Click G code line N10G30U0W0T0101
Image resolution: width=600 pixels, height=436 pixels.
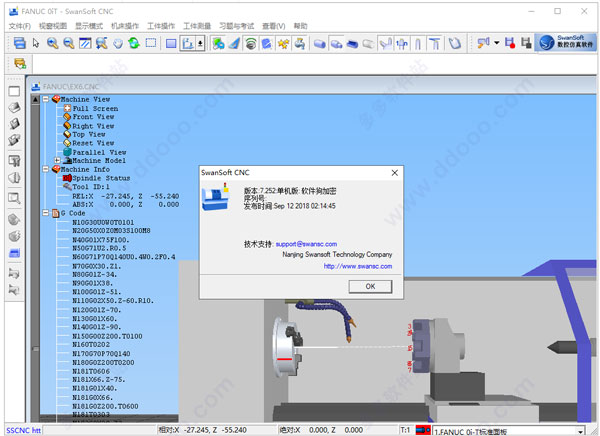tap(103, 222)
